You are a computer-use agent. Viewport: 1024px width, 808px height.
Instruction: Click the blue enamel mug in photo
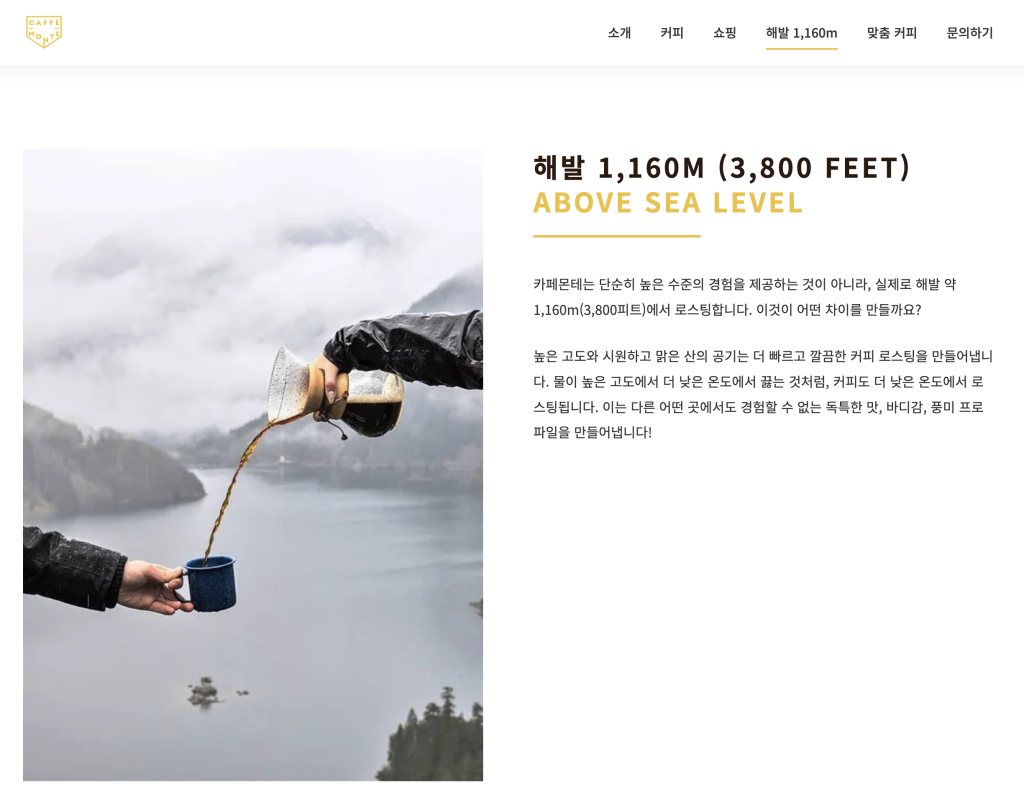click(x=208, y=583)
